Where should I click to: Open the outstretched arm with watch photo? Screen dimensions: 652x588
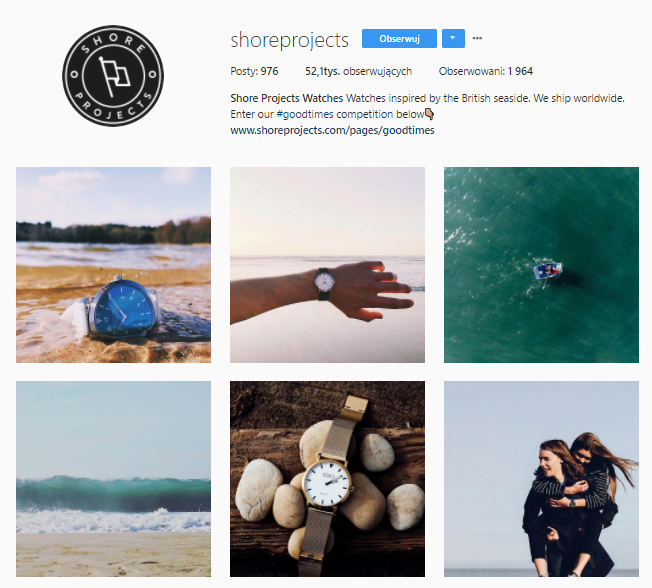[x=327, y=265]
